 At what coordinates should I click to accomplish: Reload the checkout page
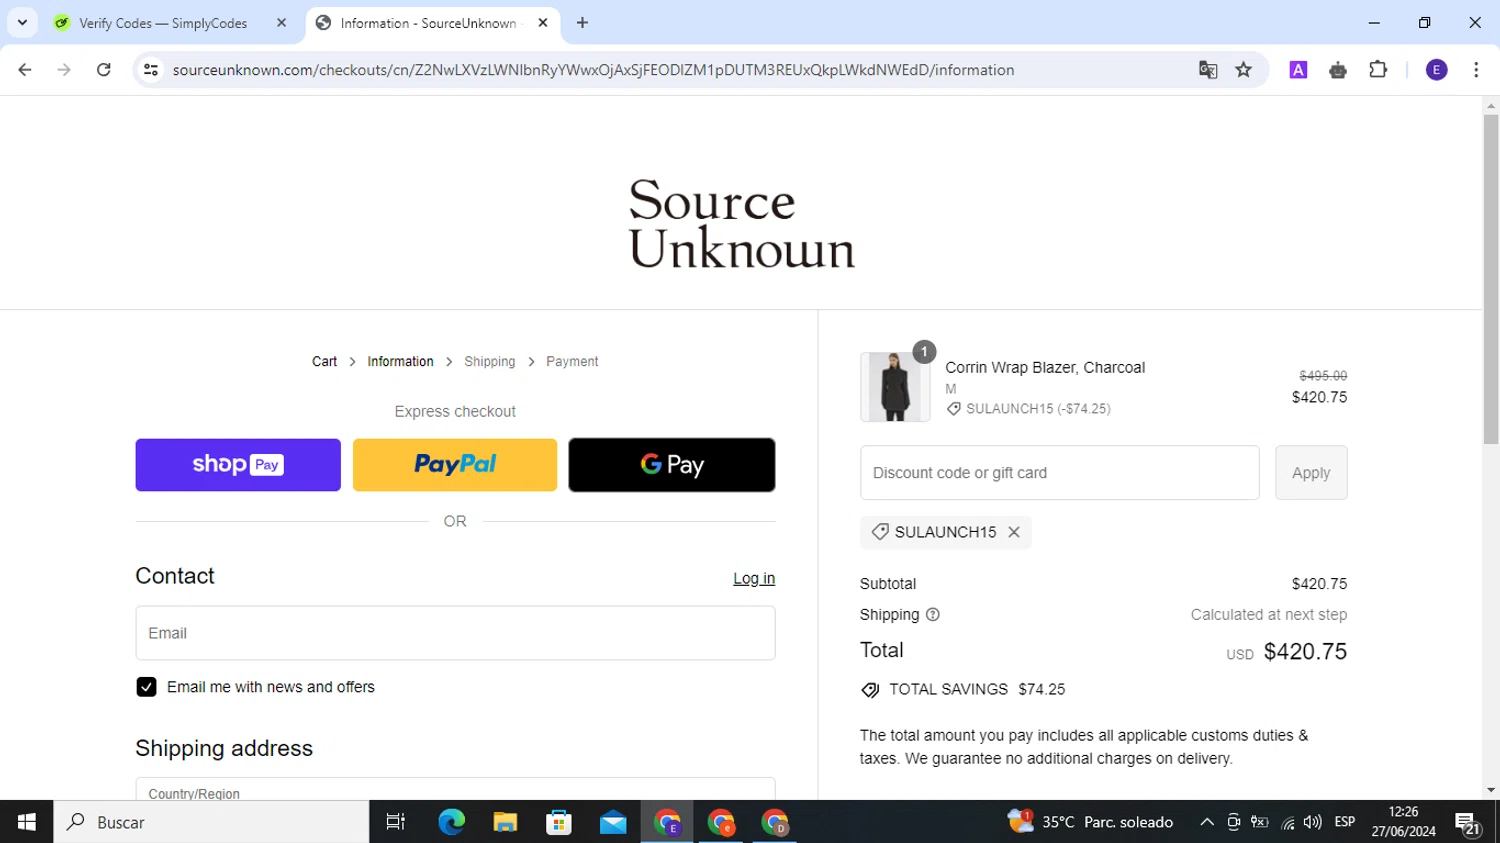point(104,70)
